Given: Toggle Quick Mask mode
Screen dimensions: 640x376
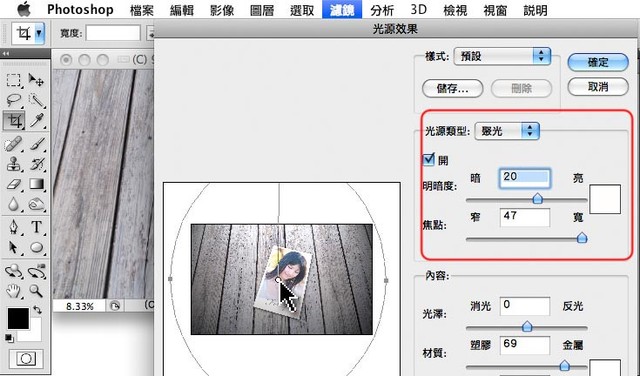Looking at the screenshot, I should 25,358.
